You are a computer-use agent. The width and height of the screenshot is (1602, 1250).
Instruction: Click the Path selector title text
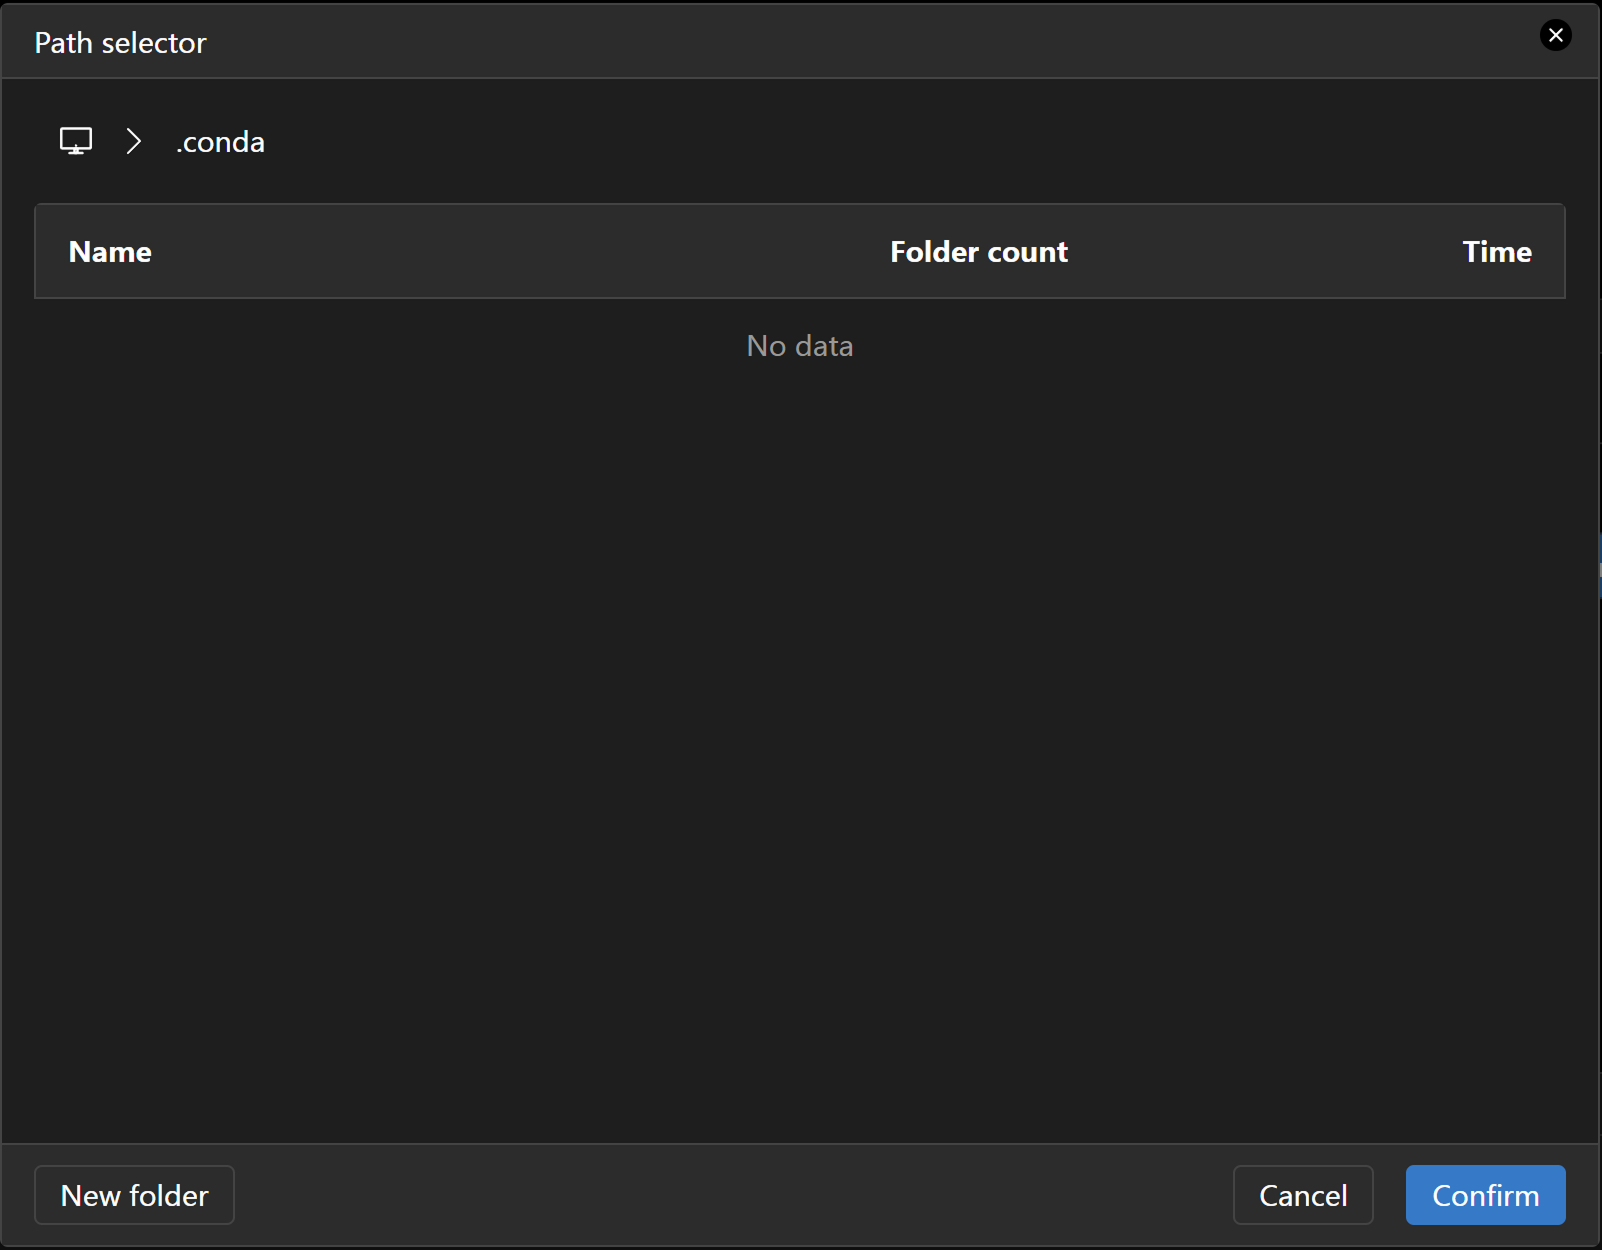point(120,43)
